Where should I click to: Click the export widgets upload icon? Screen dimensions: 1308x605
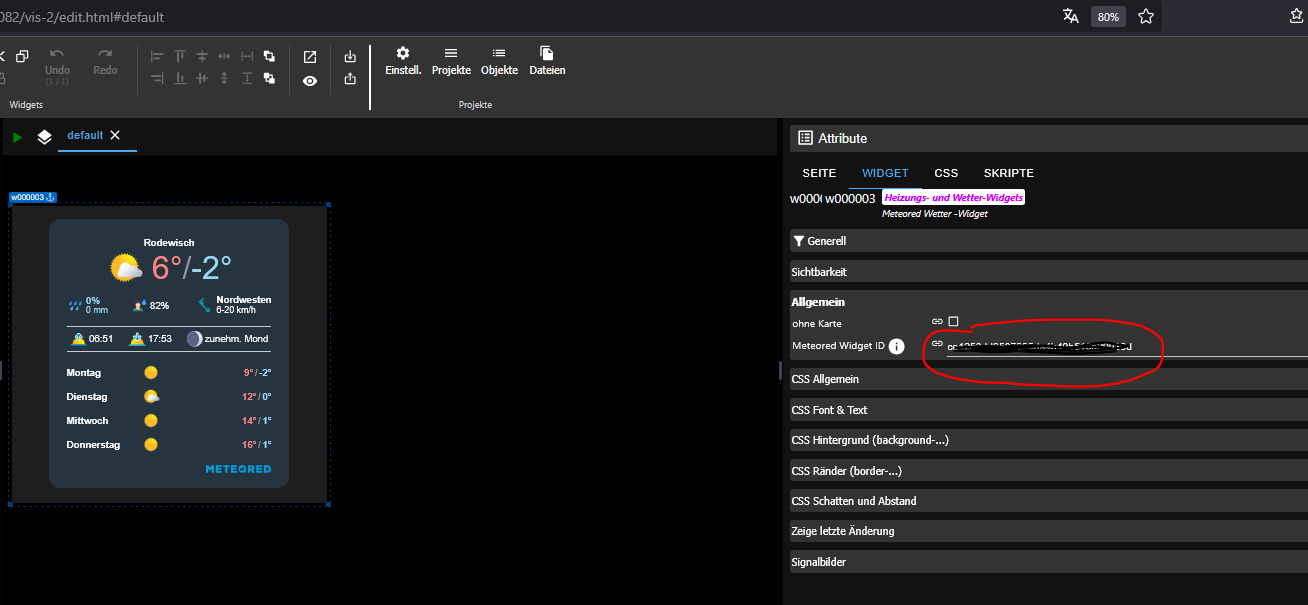(350, 79)
